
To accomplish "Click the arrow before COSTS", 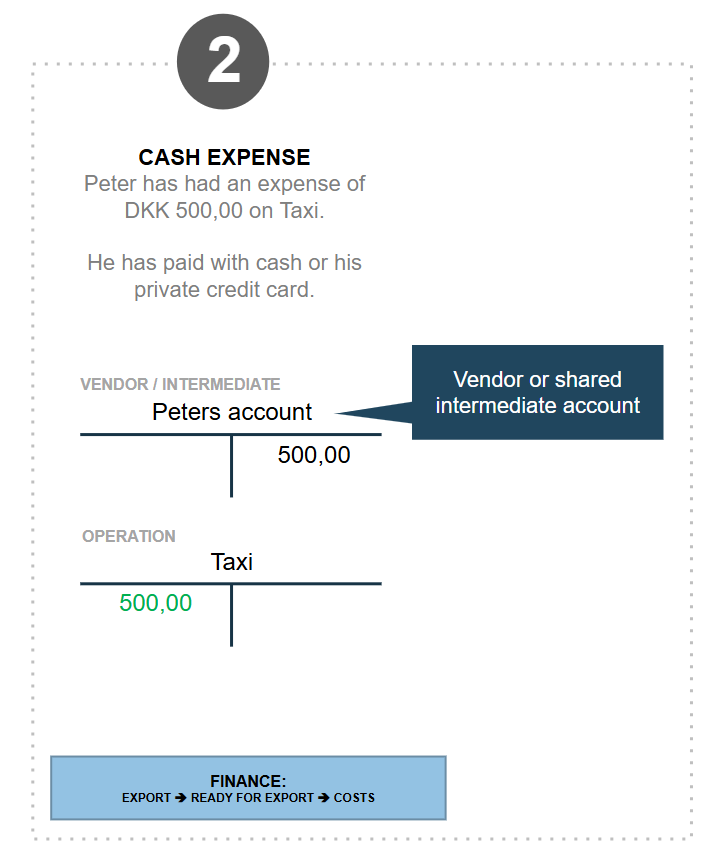I will click(324, 798).
